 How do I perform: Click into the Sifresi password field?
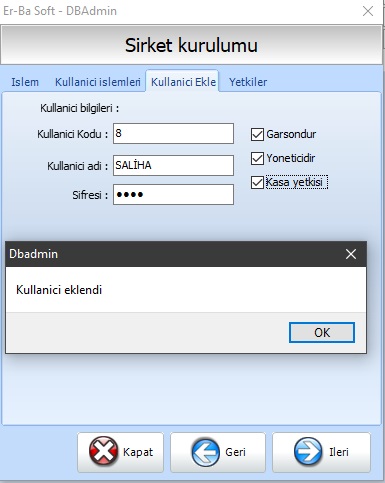click(x=173, y=194)
